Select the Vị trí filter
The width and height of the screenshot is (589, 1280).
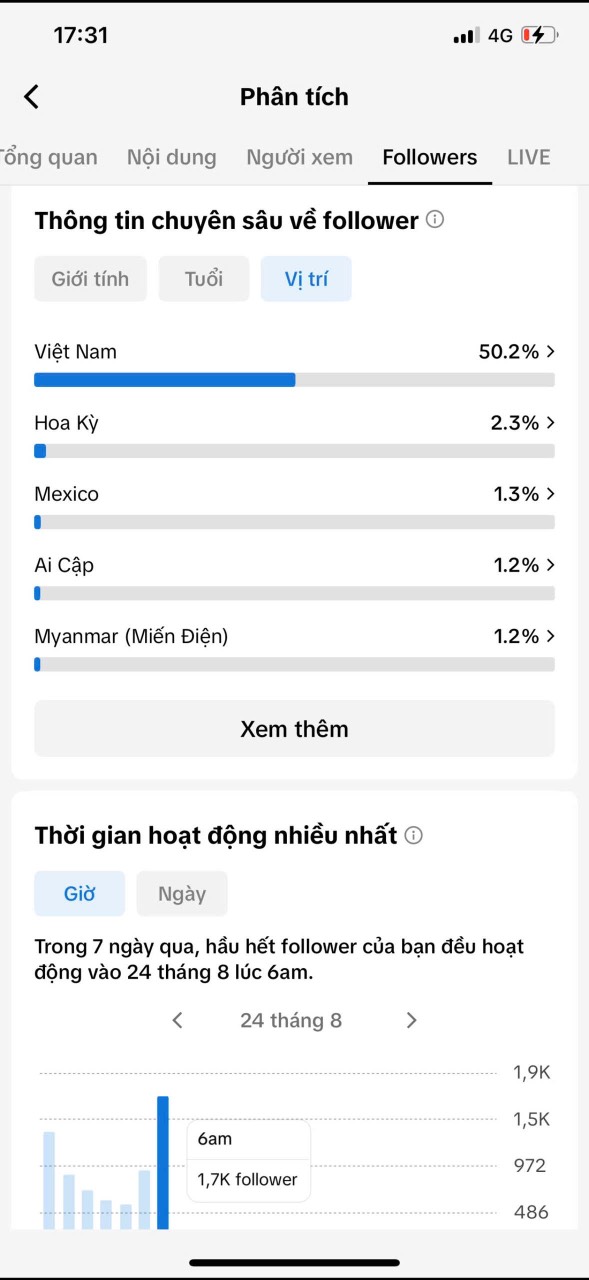[306, 279]
